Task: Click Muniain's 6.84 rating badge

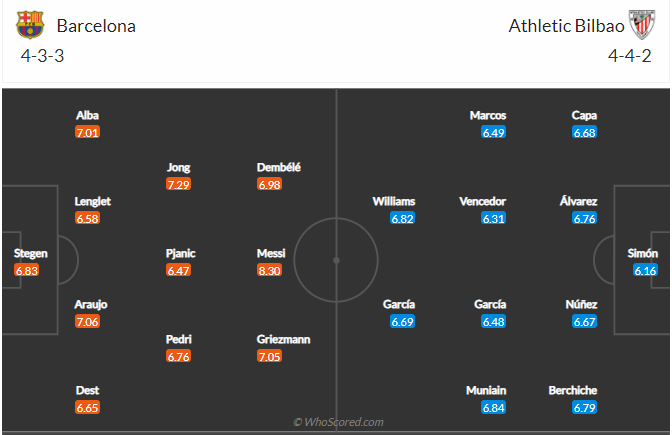Action: click(494, 407)
